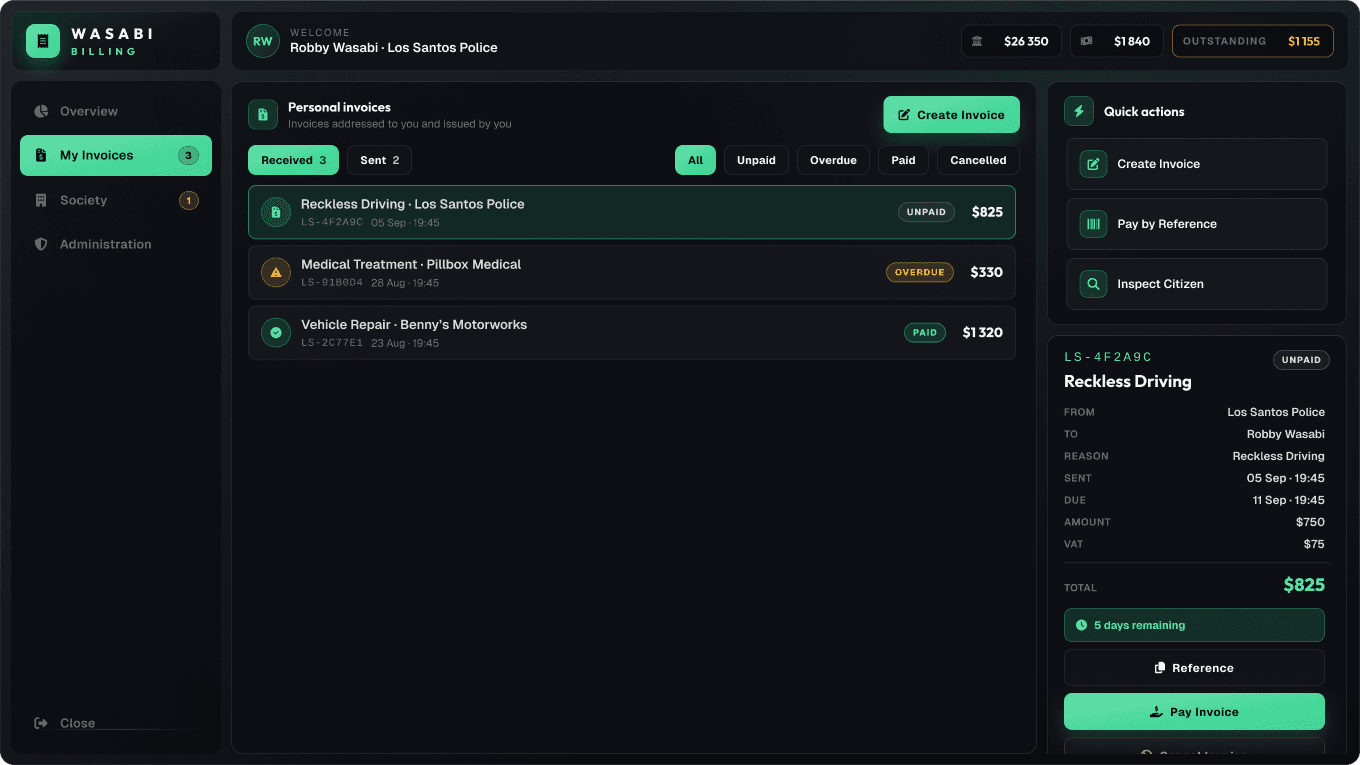Filter invoices by Unpaid
This screenshot has width=1360, height=765.
[x=756, y=160]
